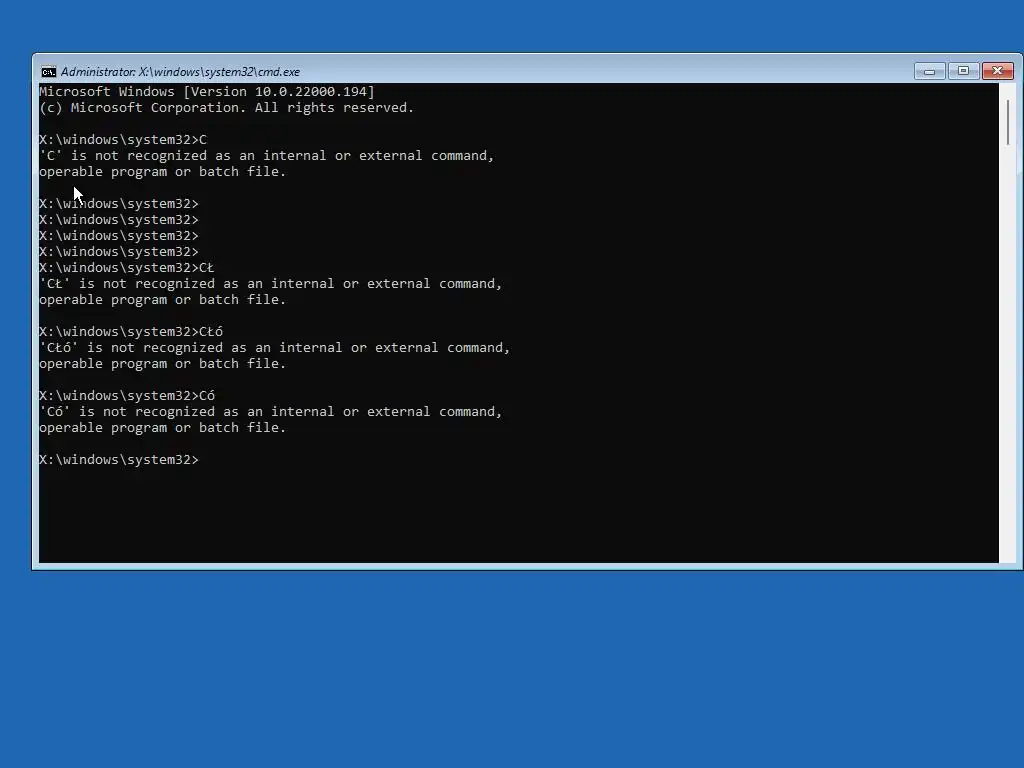The image size is (1024, 768).
Task: Click the error line starting with 'C' is not recognized
Action: [267, 155]
